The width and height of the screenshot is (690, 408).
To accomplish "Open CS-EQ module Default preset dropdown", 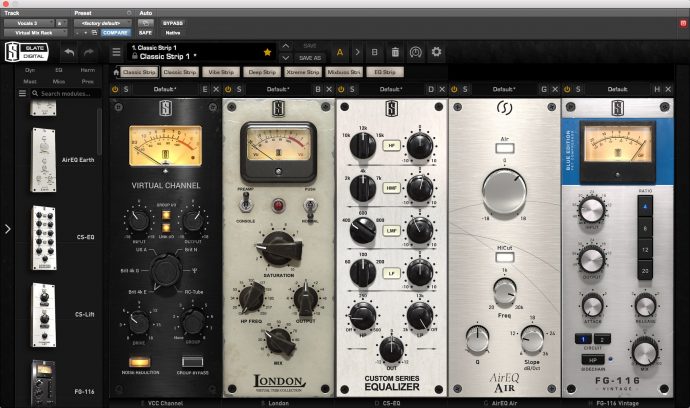I will coord(391,89).
